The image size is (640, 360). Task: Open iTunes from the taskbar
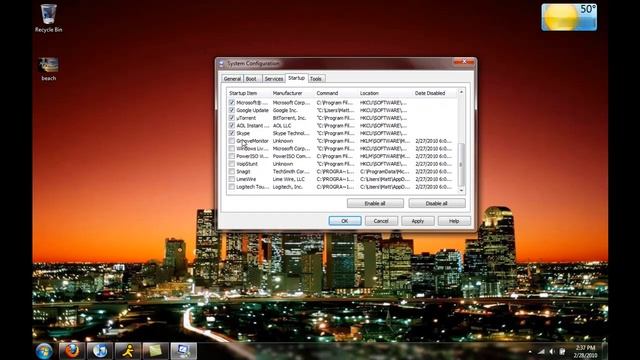point(100,351)
